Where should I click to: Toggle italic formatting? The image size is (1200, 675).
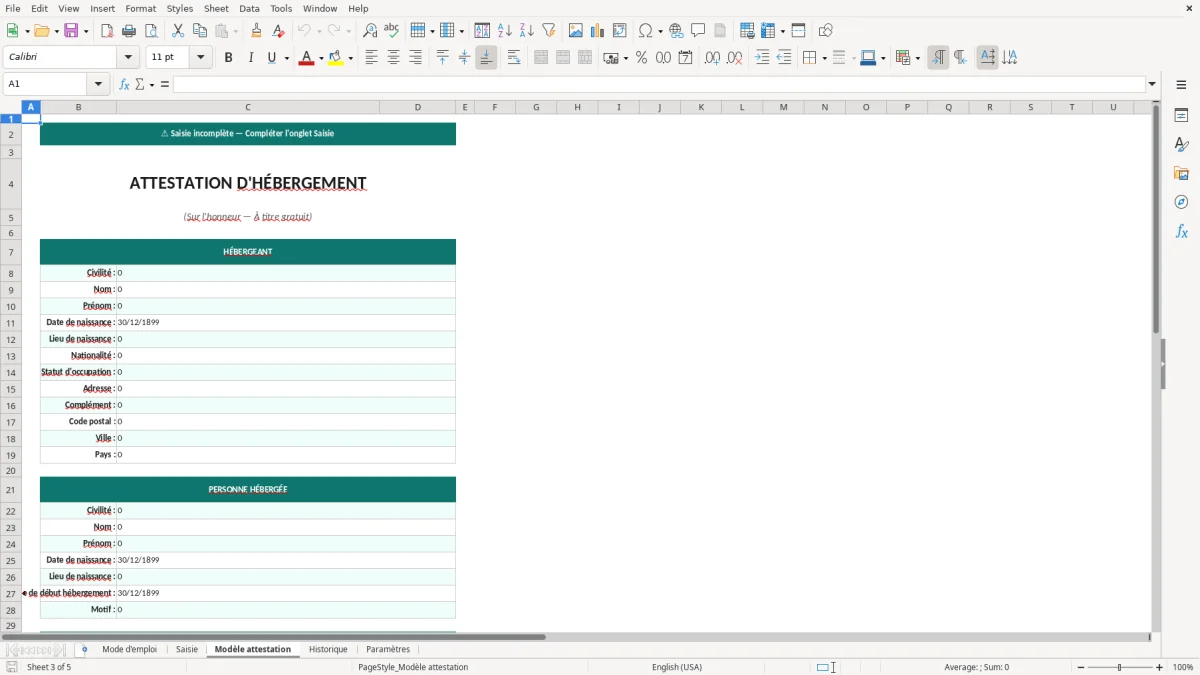(250, 58)
